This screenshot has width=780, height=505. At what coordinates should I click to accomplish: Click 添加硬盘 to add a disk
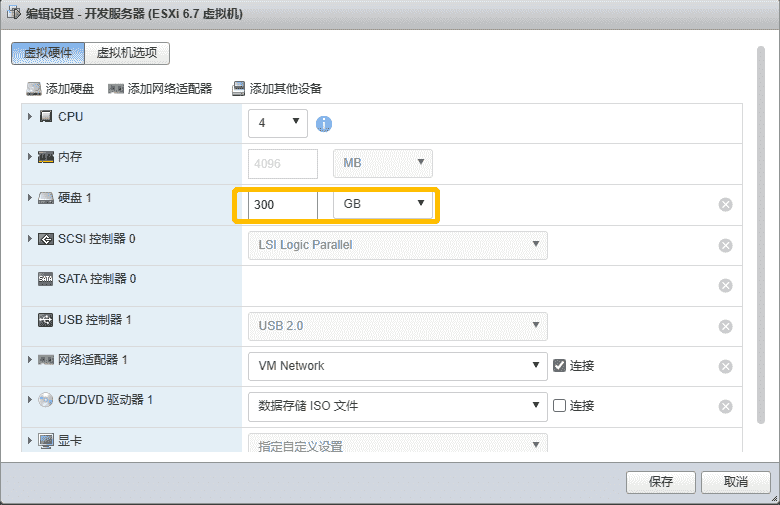tap(60, 89)
